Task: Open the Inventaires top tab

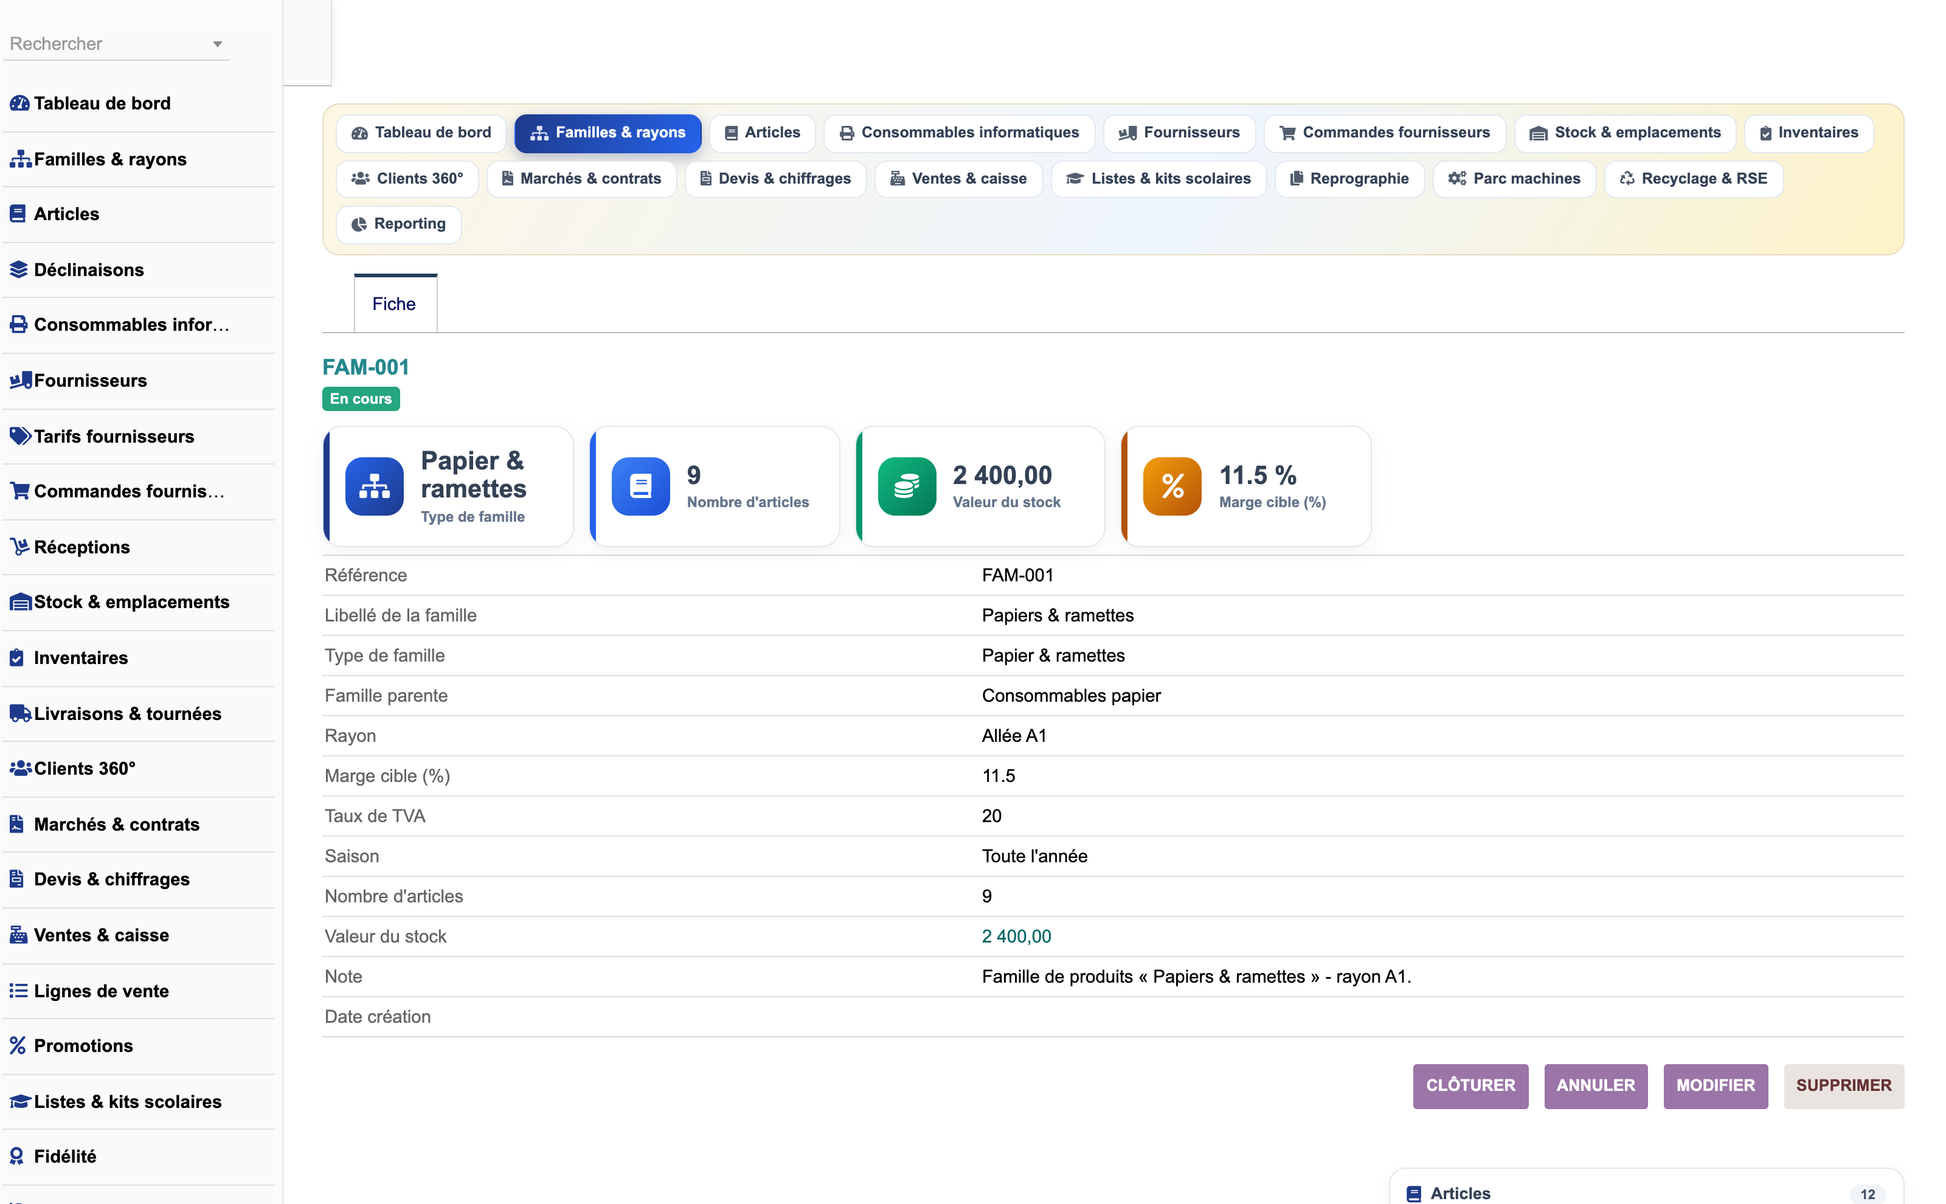Action: (x=1809, y=133)
